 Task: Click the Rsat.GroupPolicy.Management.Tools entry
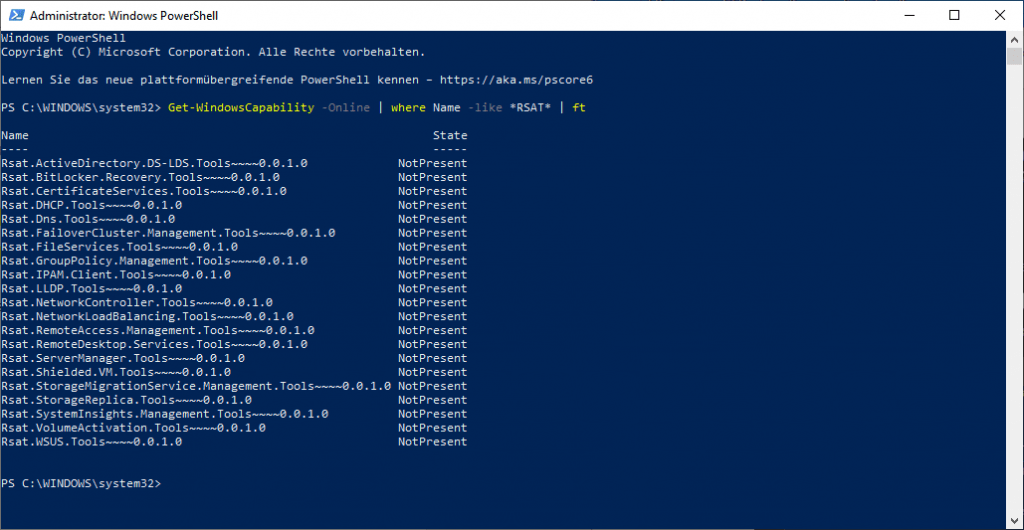154,261
